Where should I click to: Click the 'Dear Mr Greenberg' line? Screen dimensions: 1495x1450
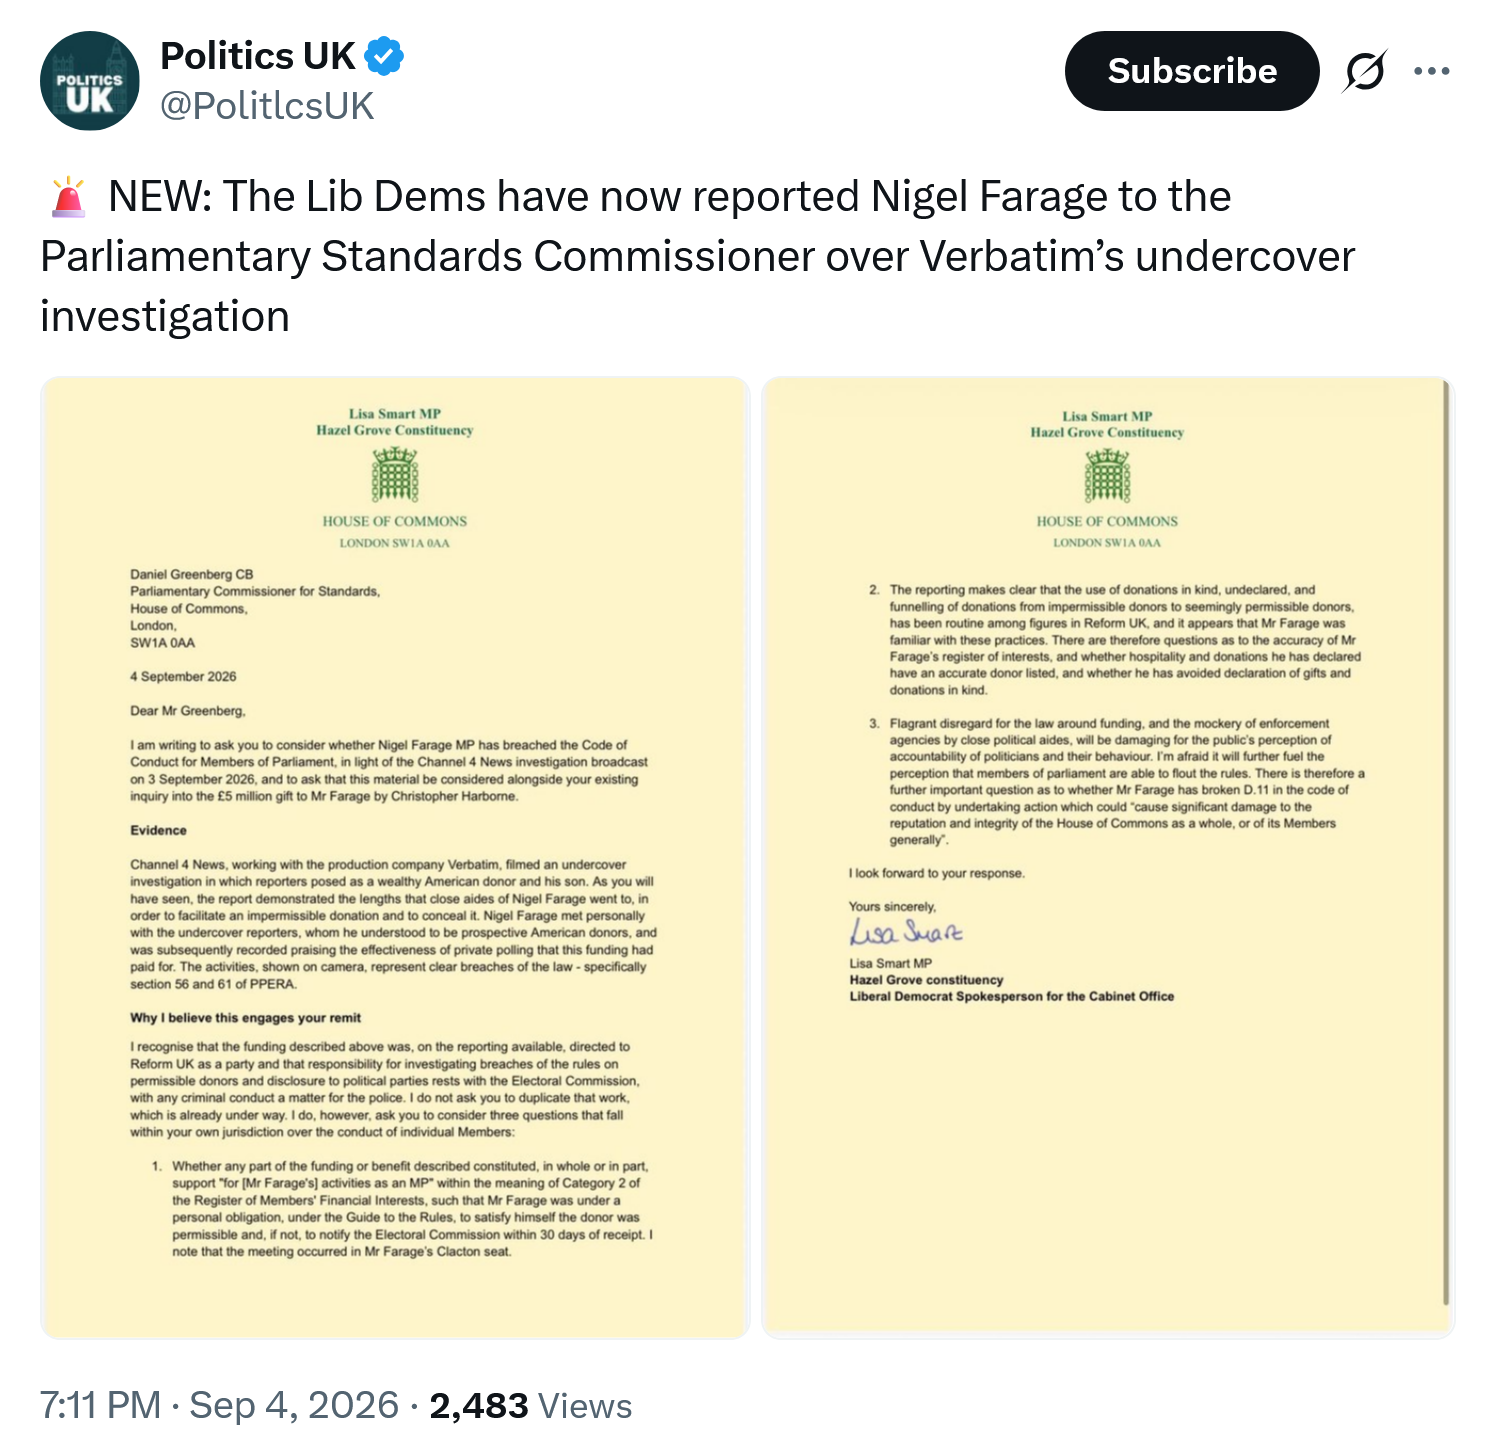(x=187, y=711)
